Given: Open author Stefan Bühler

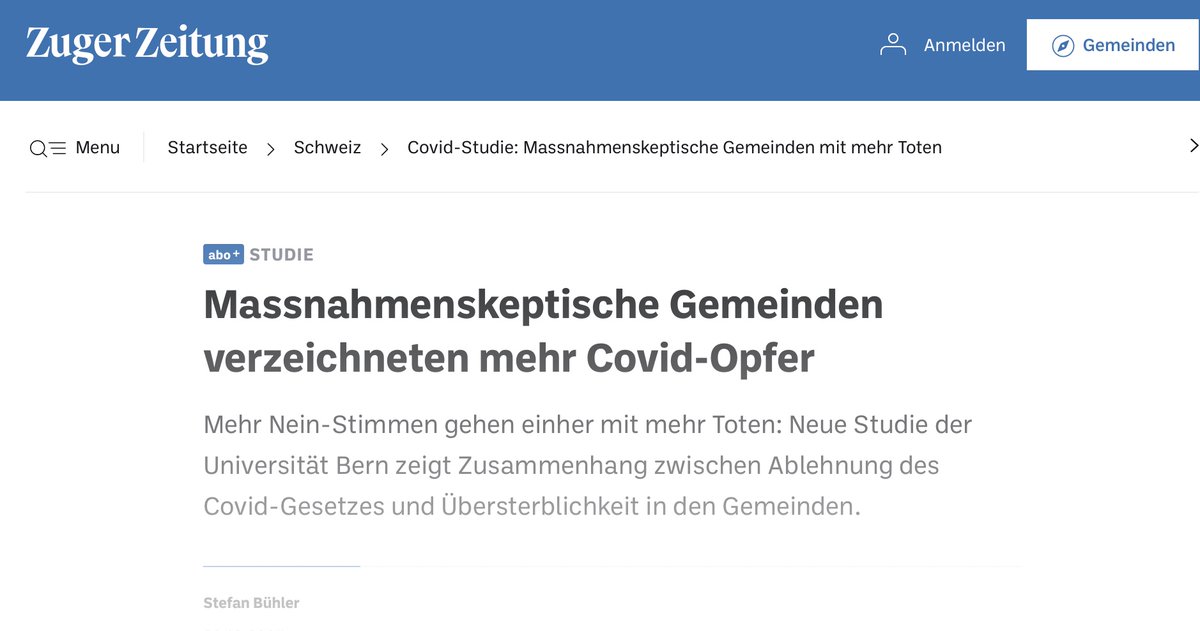Looking at the screenshot, I should pos(251,603).
